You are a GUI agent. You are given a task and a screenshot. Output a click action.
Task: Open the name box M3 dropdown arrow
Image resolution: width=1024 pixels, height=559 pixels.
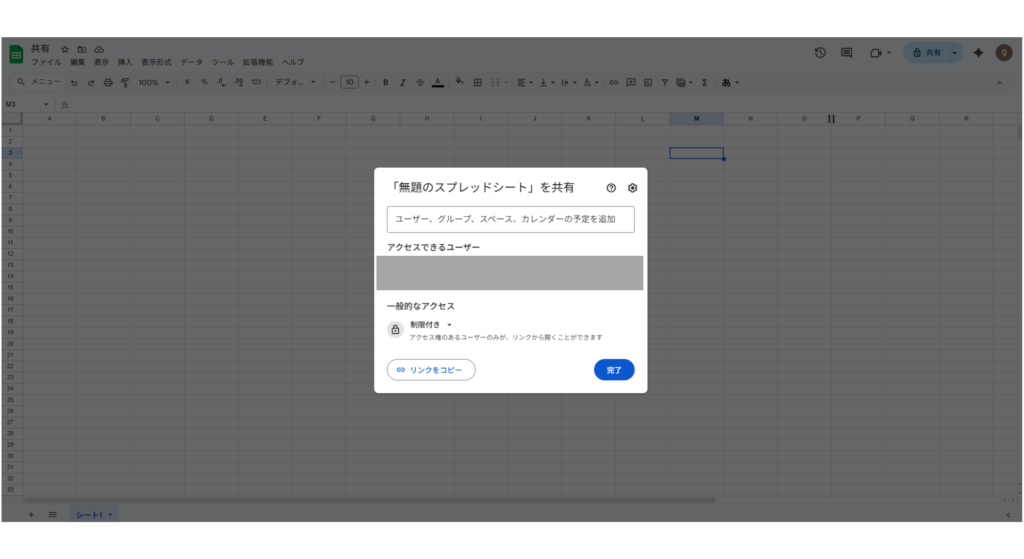tap(46, 104)
